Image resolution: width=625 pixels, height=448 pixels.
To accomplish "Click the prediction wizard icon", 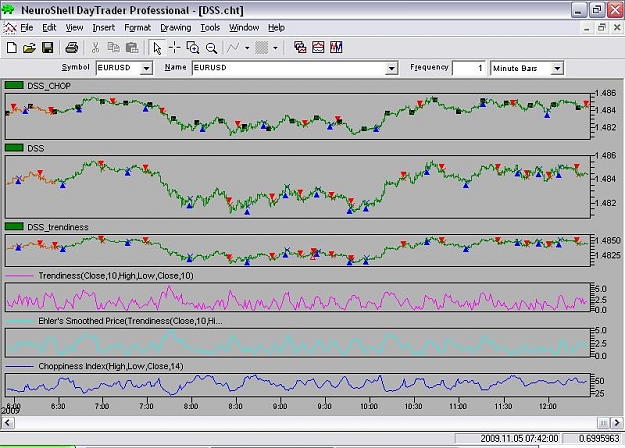I will tap(318, 48).
